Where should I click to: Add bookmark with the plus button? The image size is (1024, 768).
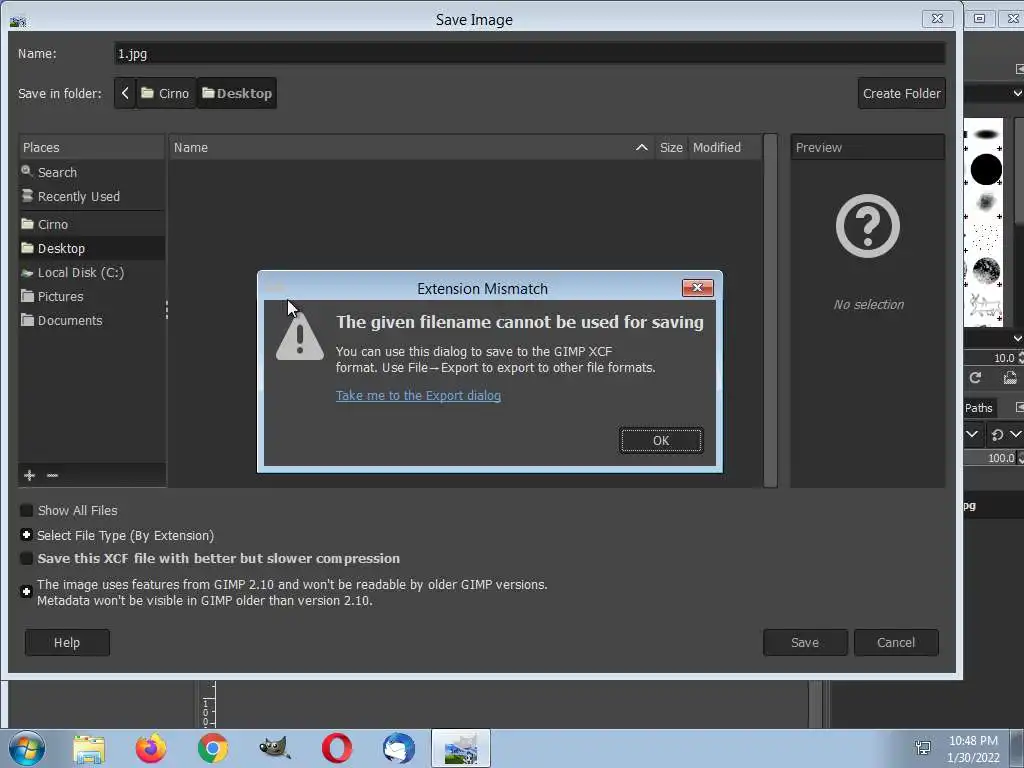pyautogui.click(x=29, y=475)
